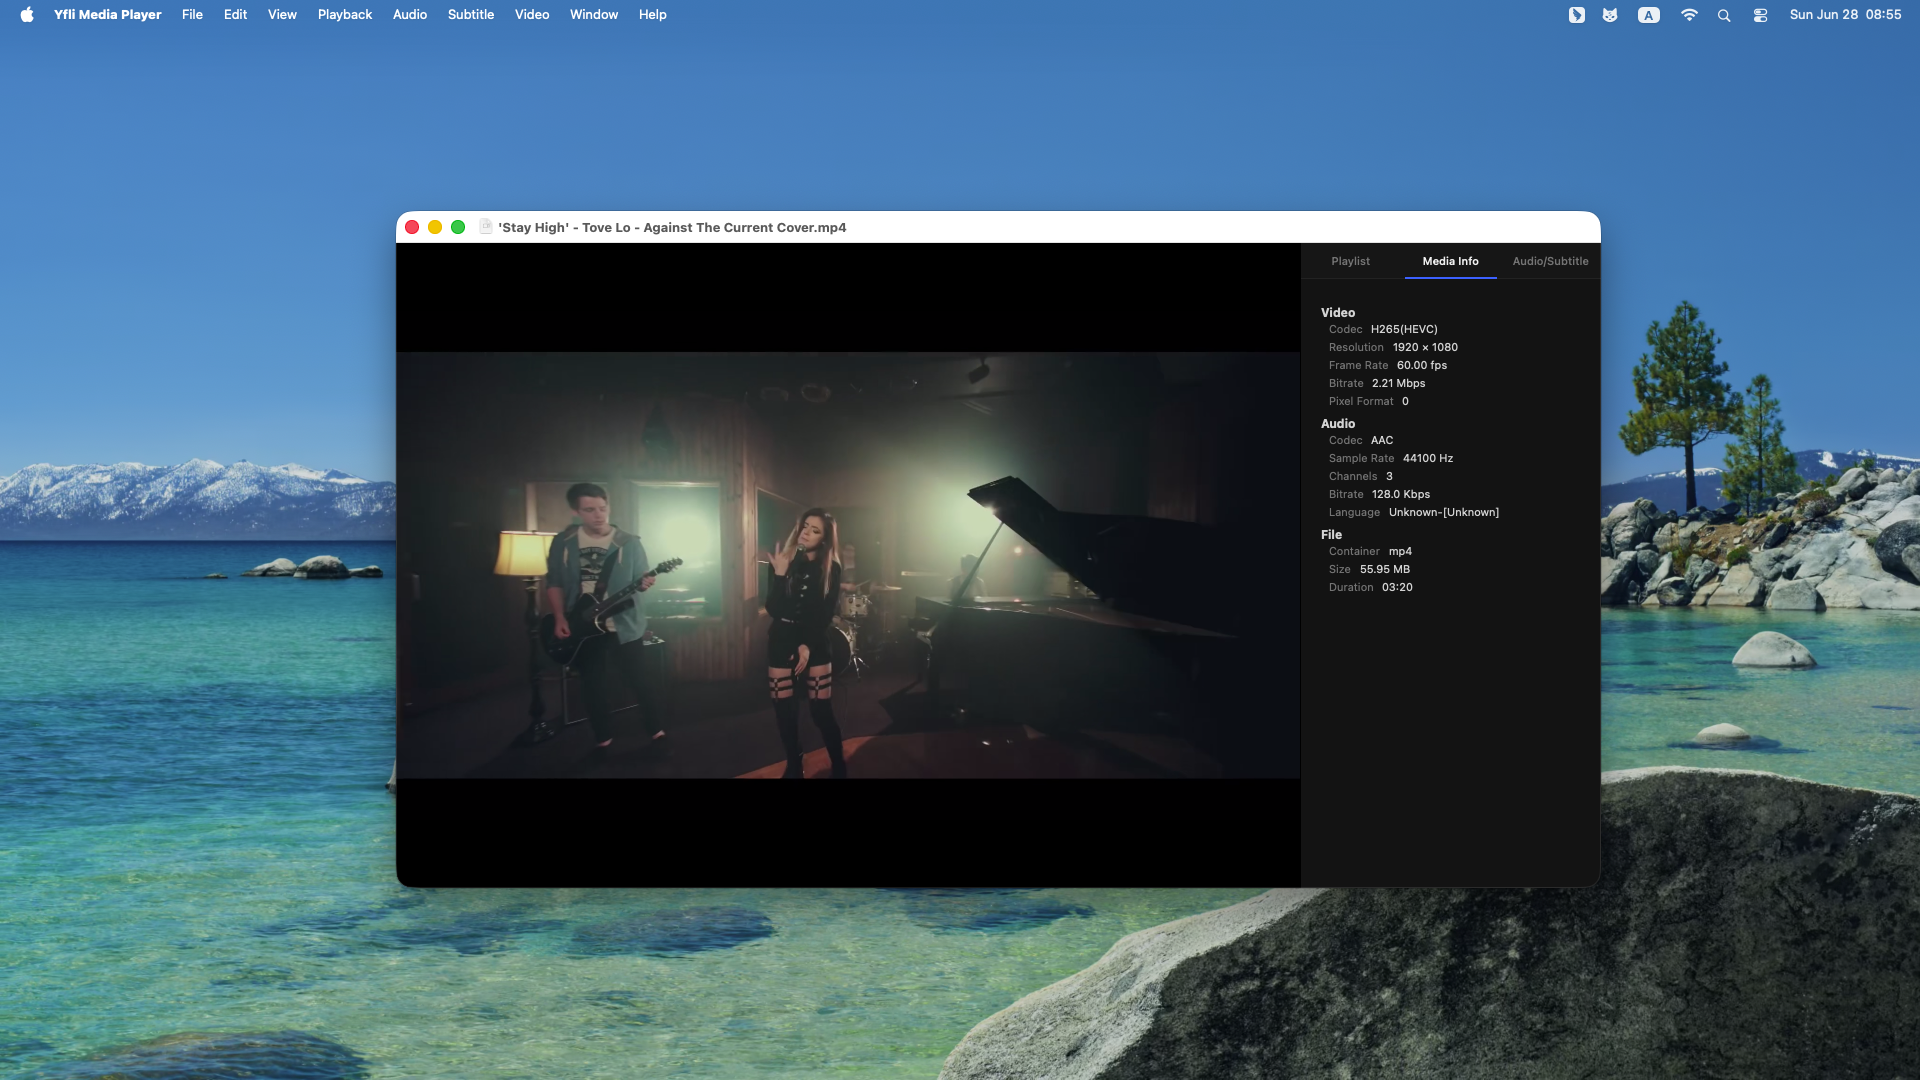Image resolution: width=1920 pixels, height=1080 pixels.
Task: Click the audio bitrate 128.0 Kbps
Action: 1401,494
